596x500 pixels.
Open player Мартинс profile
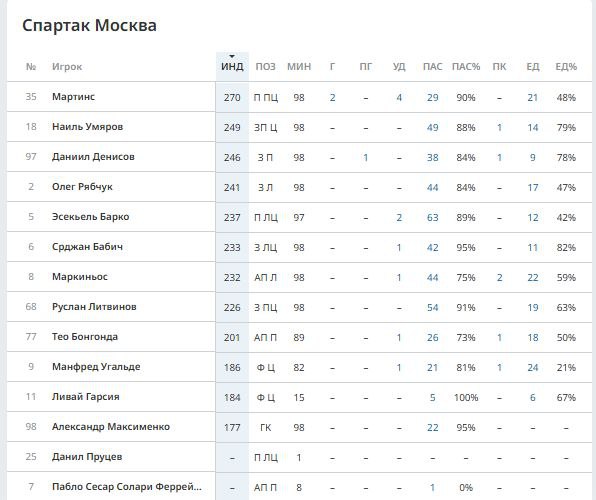coord(73,97)
